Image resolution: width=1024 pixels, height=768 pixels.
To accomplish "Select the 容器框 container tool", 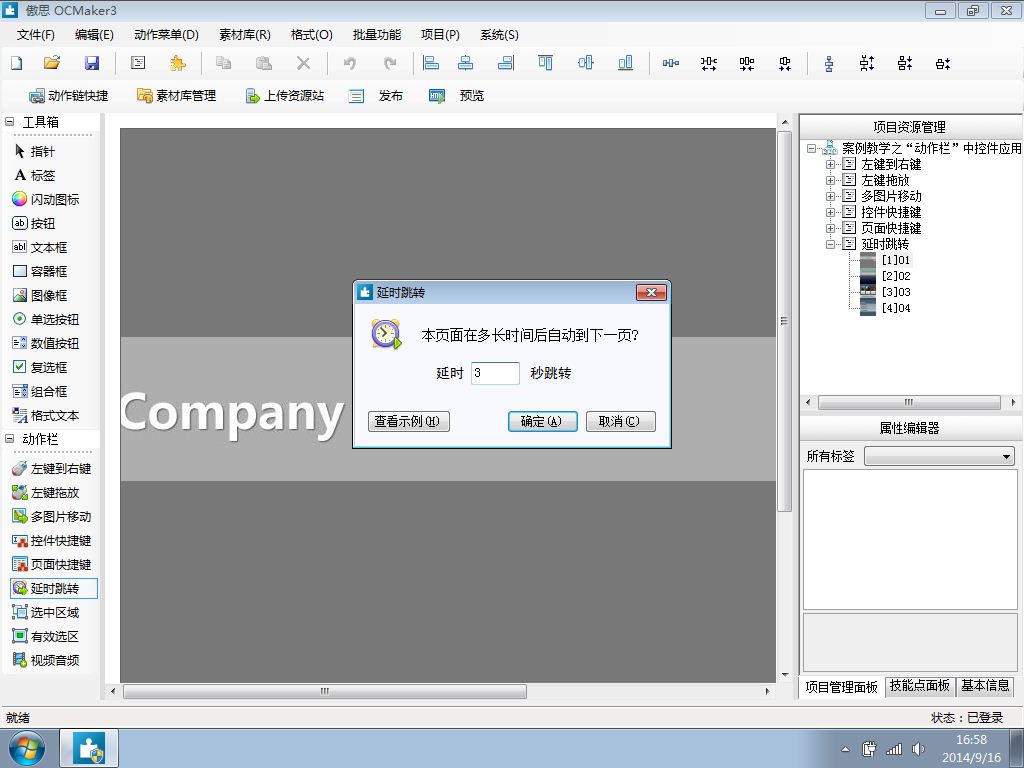I will 40,271.
